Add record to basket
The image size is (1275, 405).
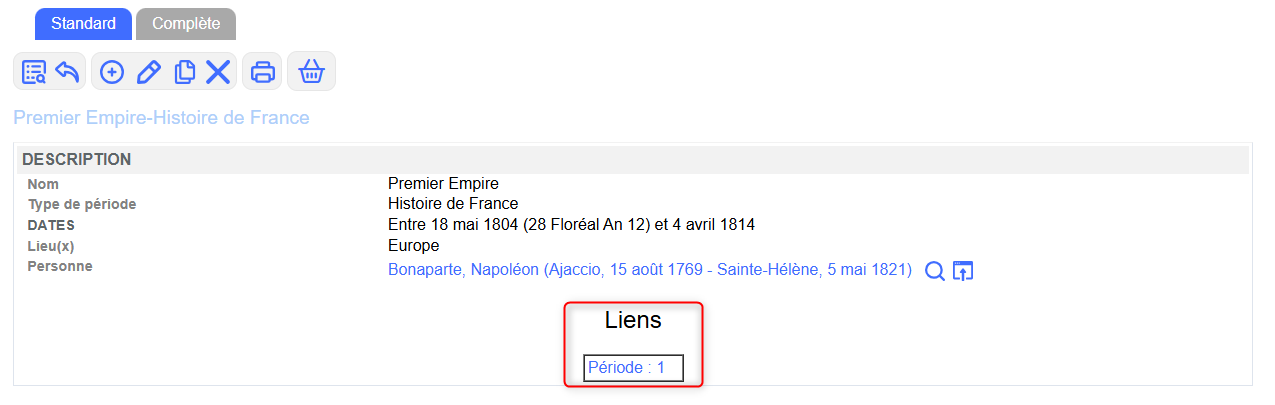pos(312,72)
